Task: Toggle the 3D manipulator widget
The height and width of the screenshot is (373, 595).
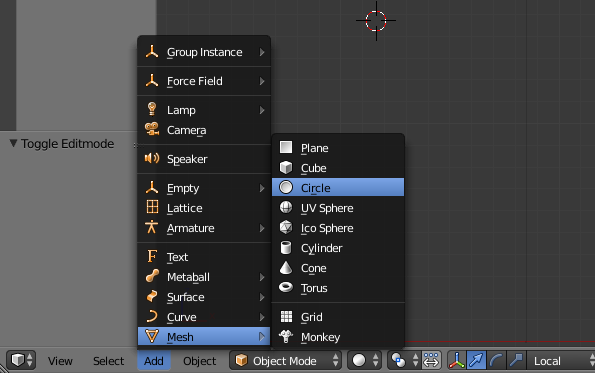Action: [456, 360]
